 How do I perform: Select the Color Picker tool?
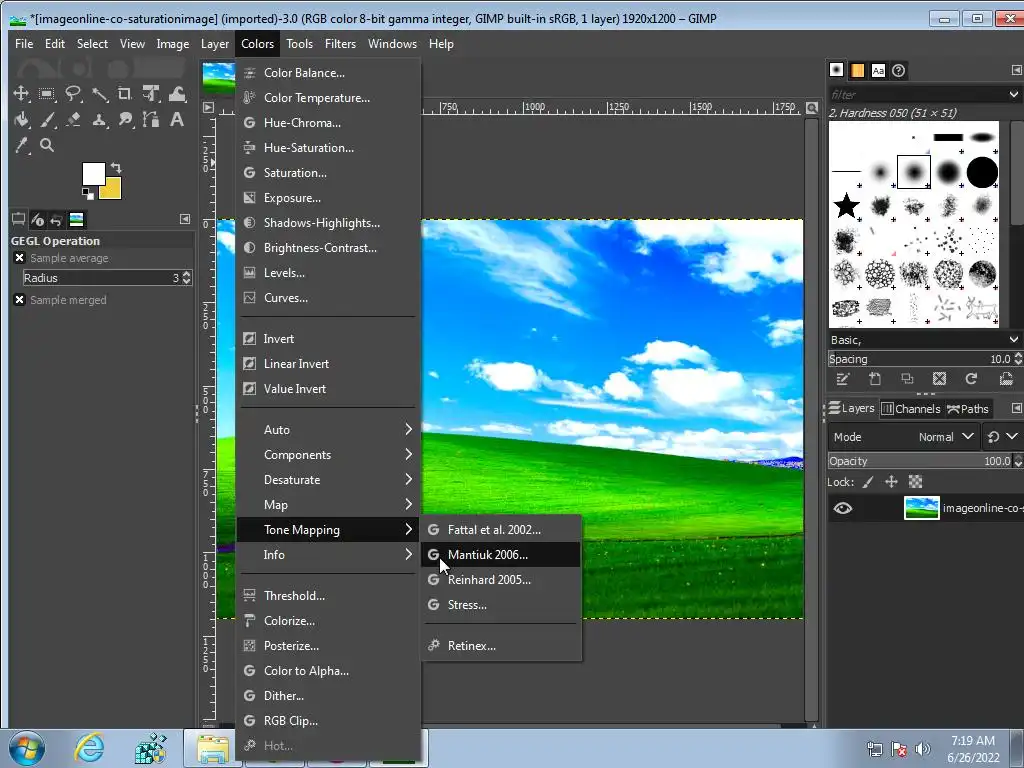point(22,145)
